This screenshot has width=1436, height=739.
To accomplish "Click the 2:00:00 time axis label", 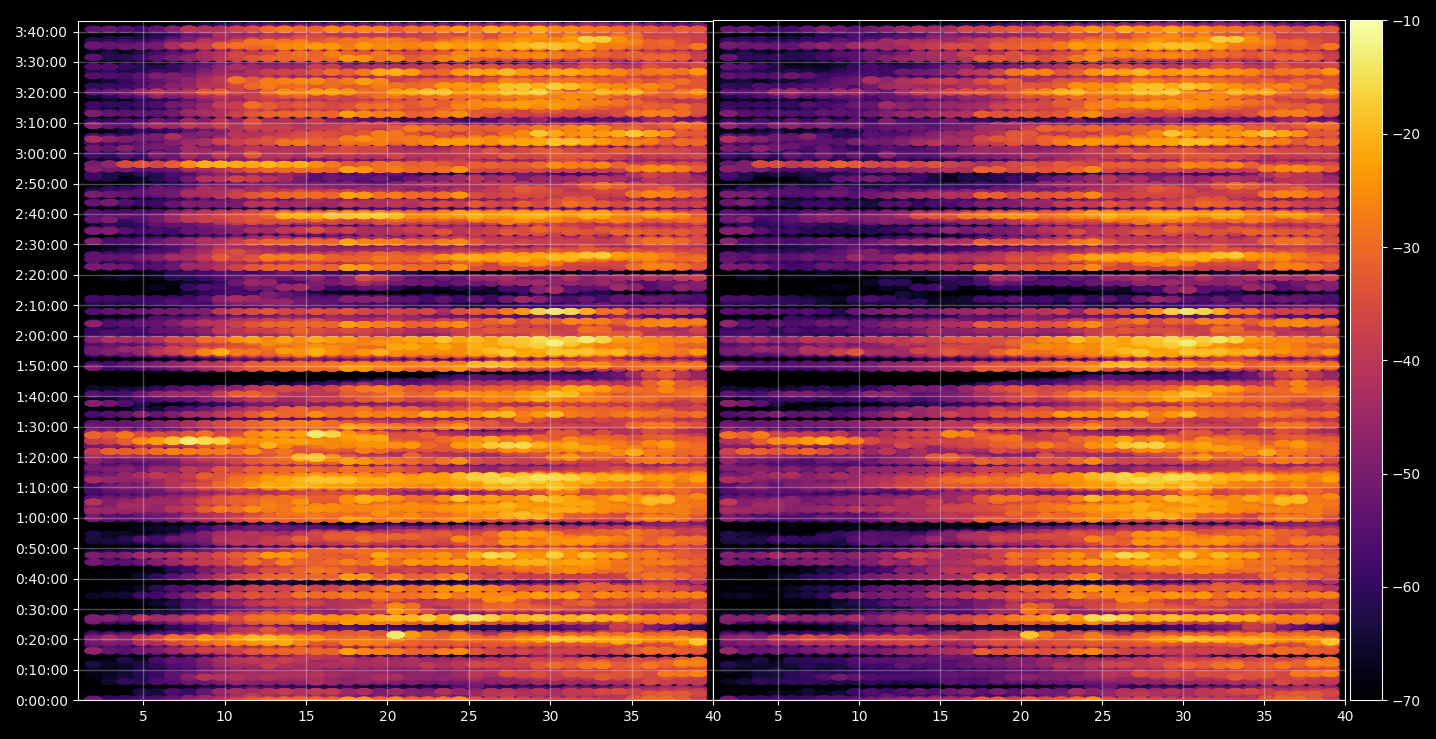I will click(x=41, y=336).
